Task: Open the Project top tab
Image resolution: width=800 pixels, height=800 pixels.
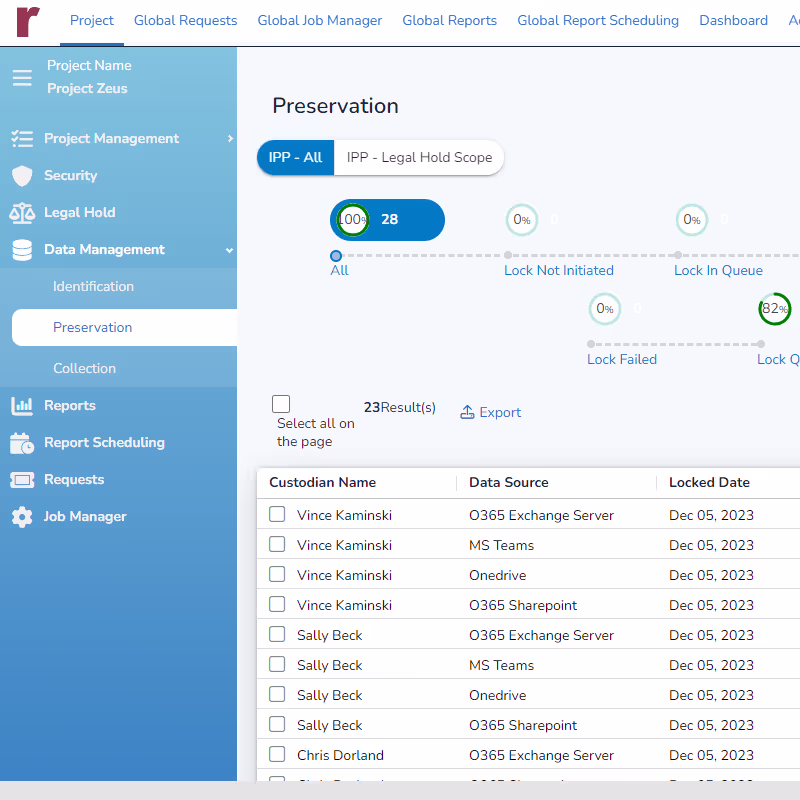Action: pyautogui.click(x=92, y=20)
